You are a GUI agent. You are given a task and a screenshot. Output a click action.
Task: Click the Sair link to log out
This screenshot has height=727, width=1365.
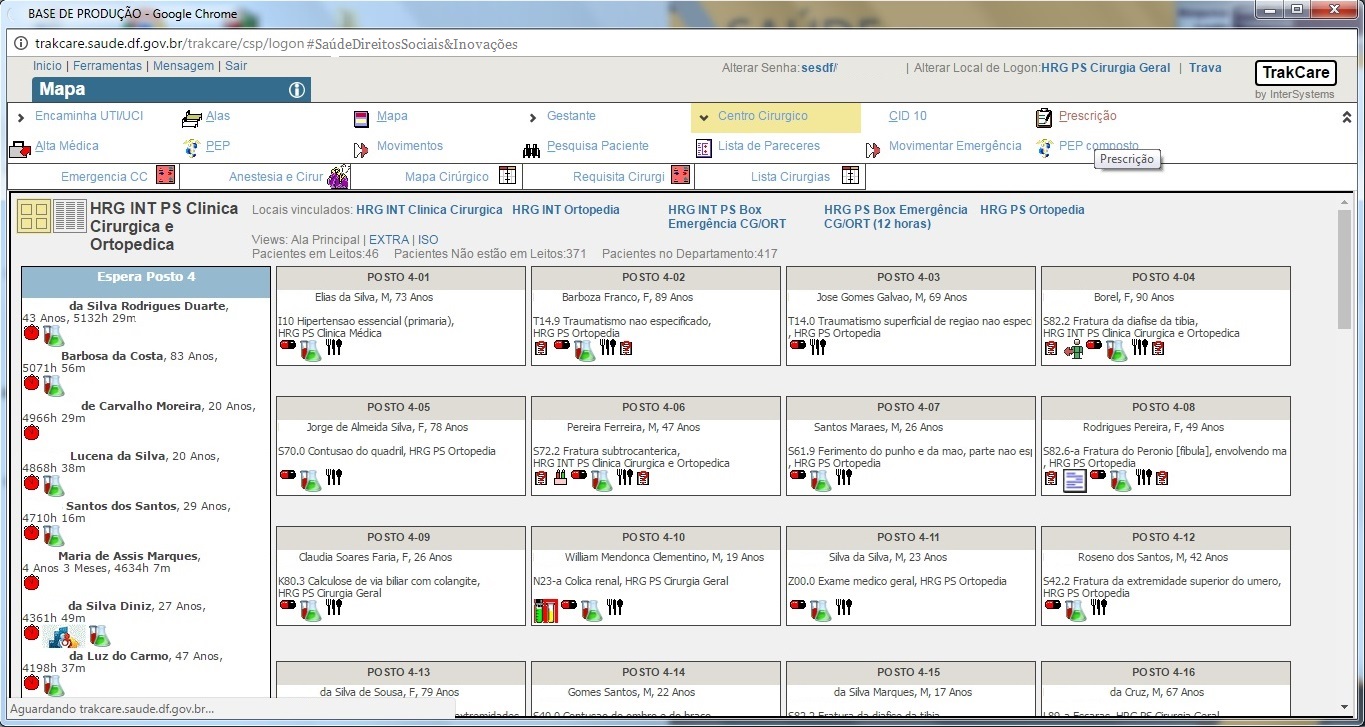(236, 66)
